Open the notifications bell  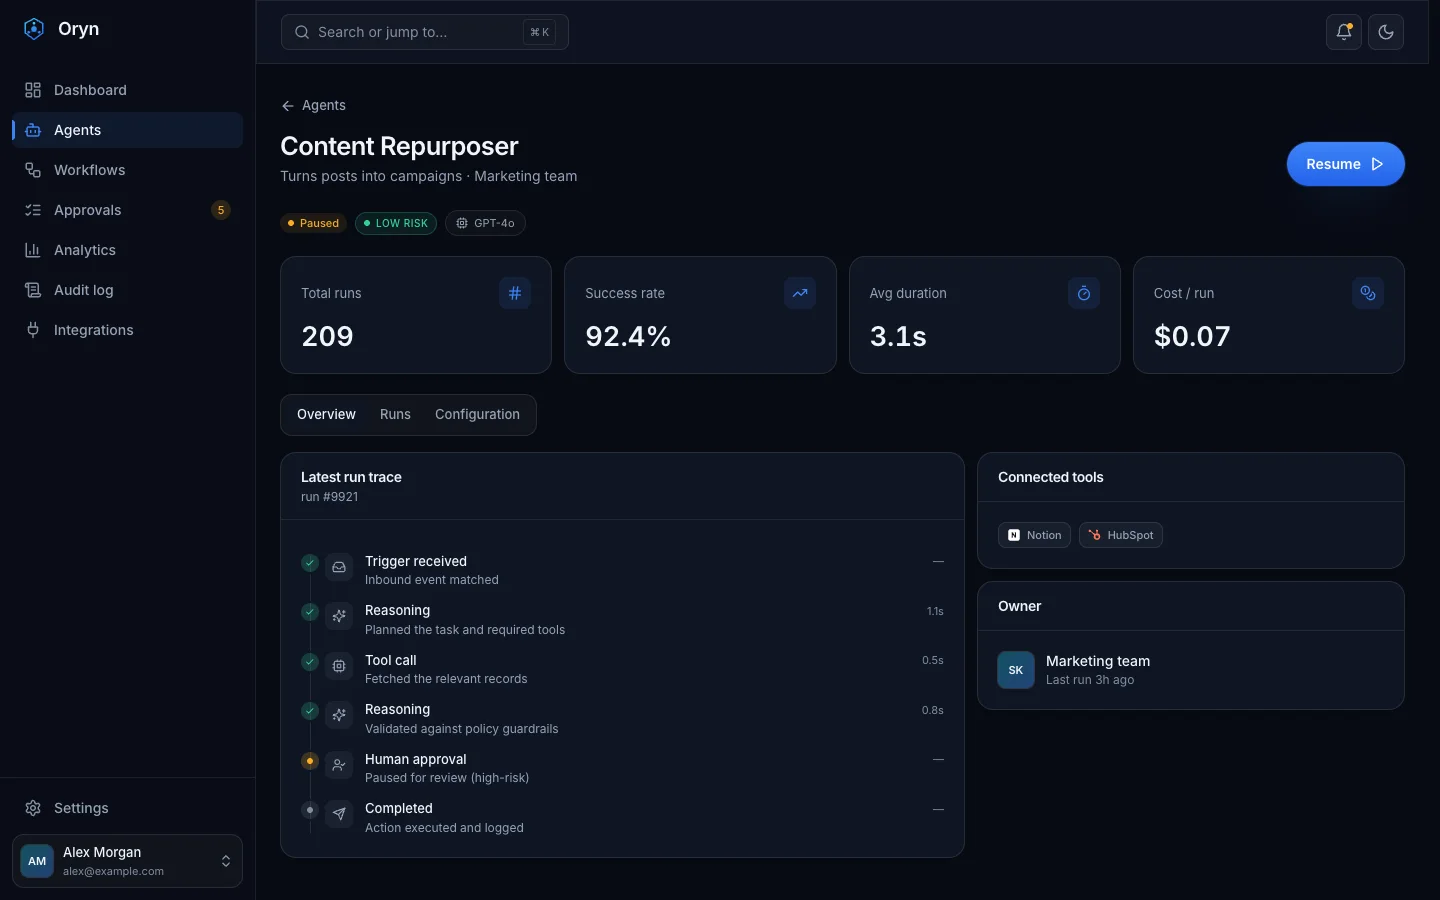(x=1344, y=32)
